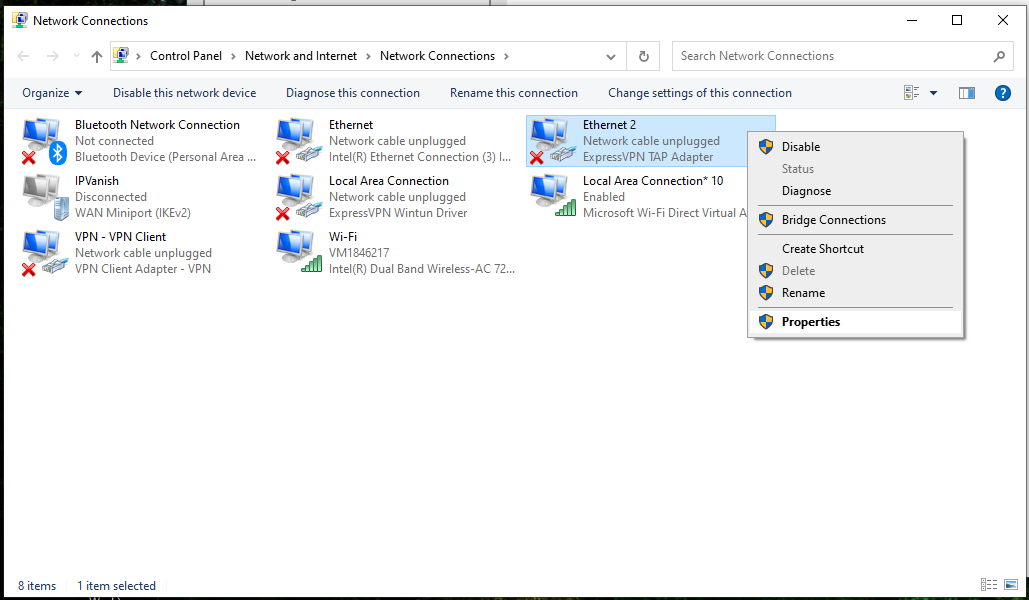This screenshot has height=600, width=1029.
Task: Show the preview pane icon
Action: (x=967, y=93)
